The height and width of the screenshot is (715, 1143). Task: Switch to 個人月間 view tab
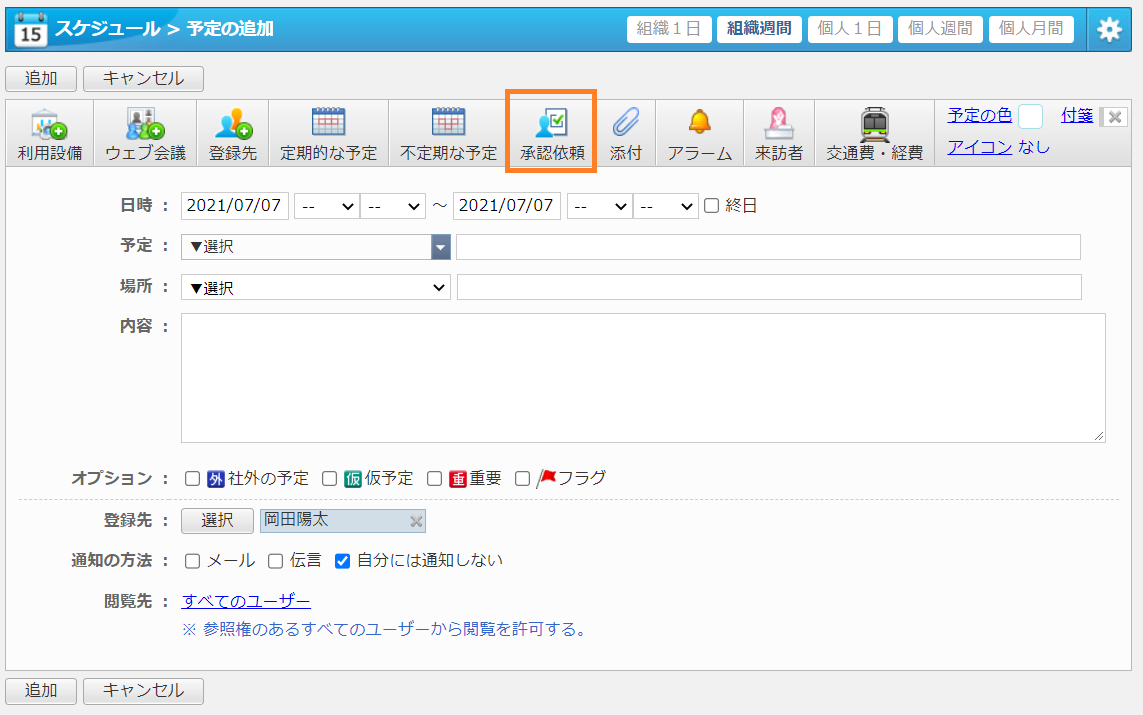pyautogui.click(x=1031, y=29)
